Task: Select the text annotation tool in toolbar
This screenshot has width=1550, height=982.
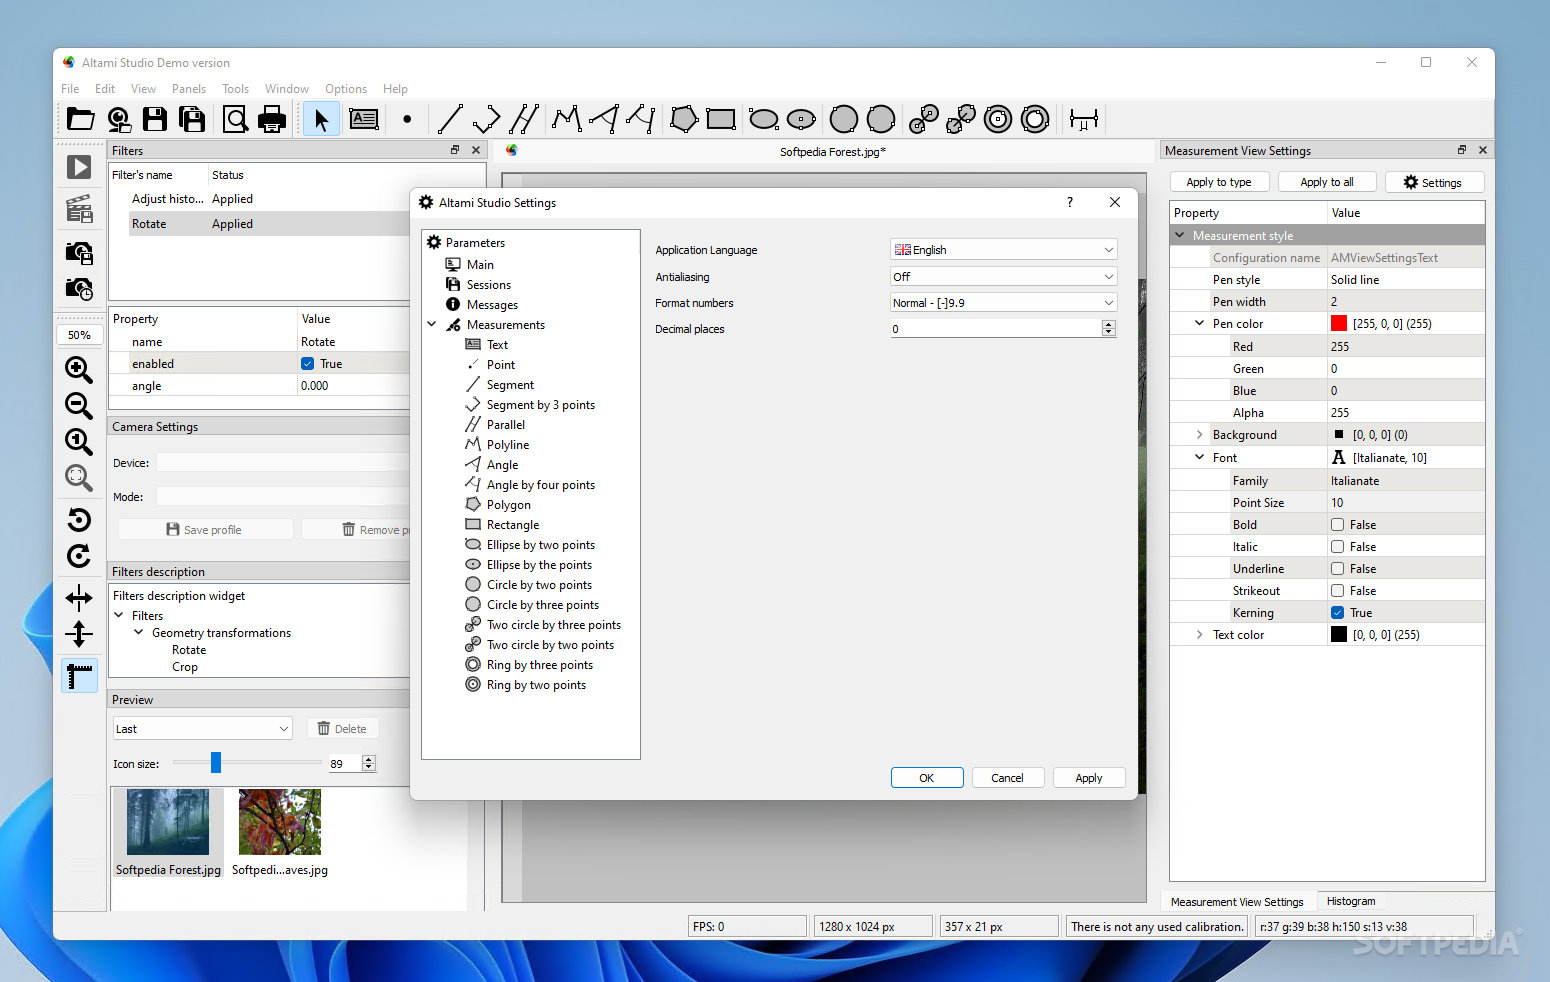Action: pyautogui.click(x=364, y=119)
